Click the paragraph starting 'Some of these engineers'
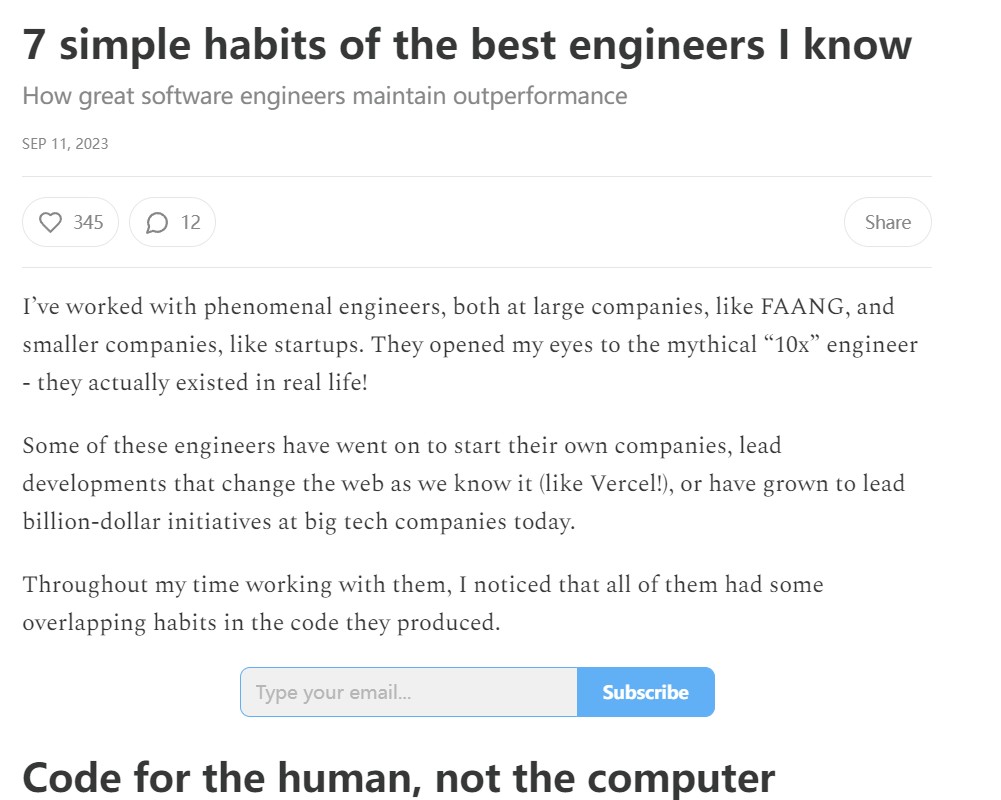Image resolution: width=1001 pixels, height=800 pixels. (x=463, y=483)
